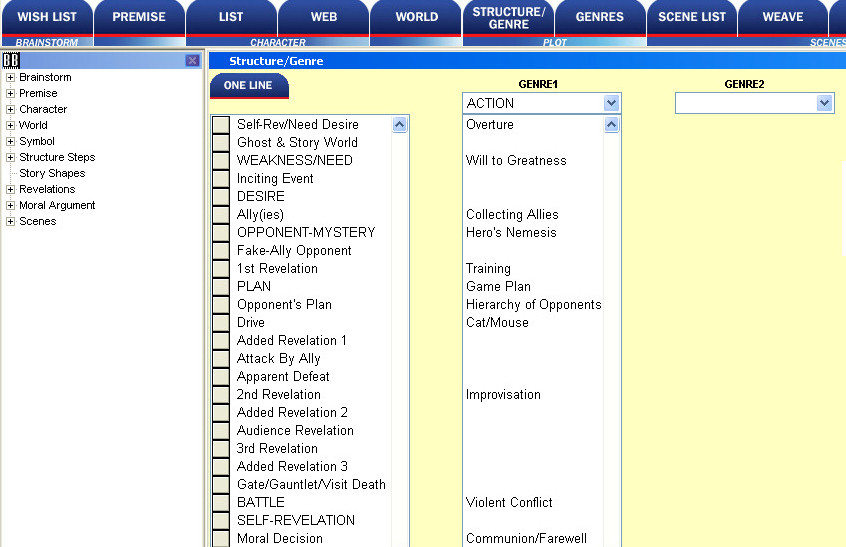Click the panel icon atop the sidebar
Image resolution: width=846 pixels, height=547 pixels.
point(11,61)
